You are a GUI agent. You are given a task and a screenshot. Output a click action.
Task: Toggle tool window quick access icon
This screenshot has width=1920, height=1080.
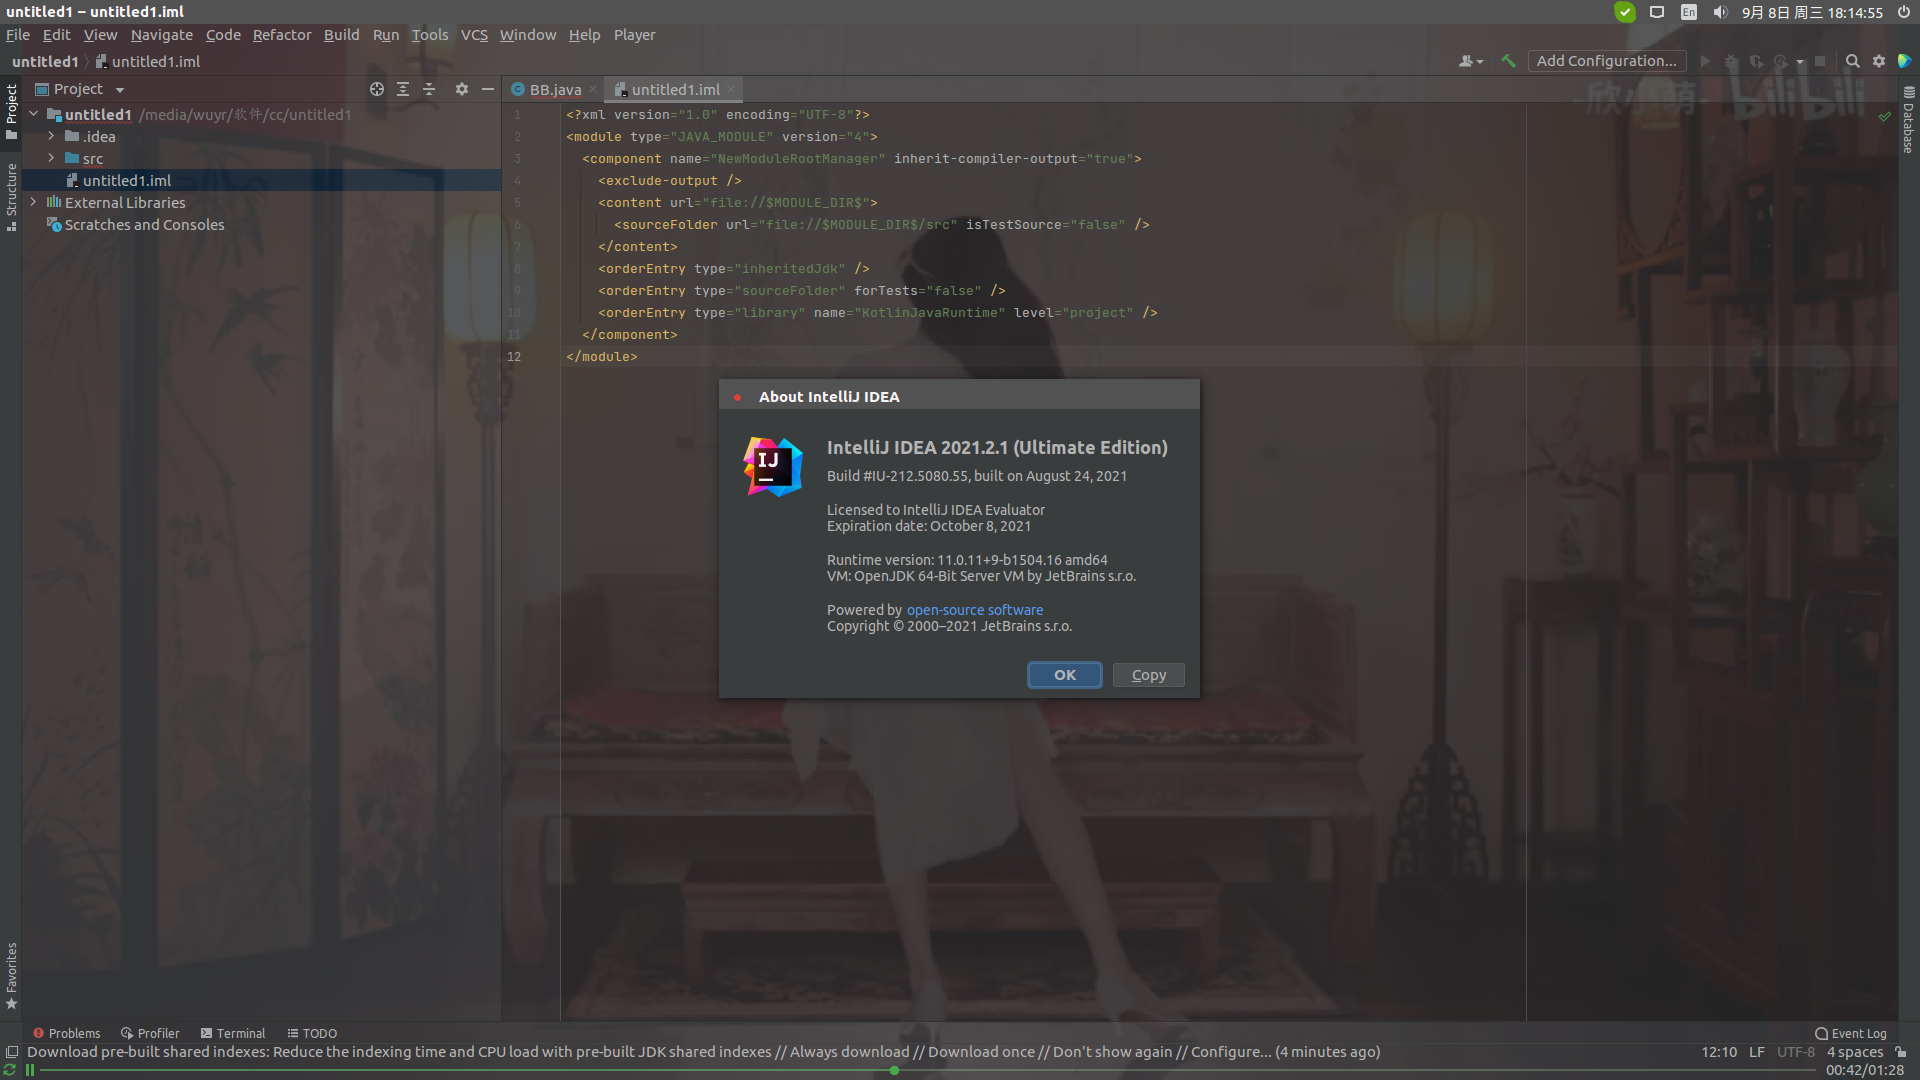(x=12, y=1052)
